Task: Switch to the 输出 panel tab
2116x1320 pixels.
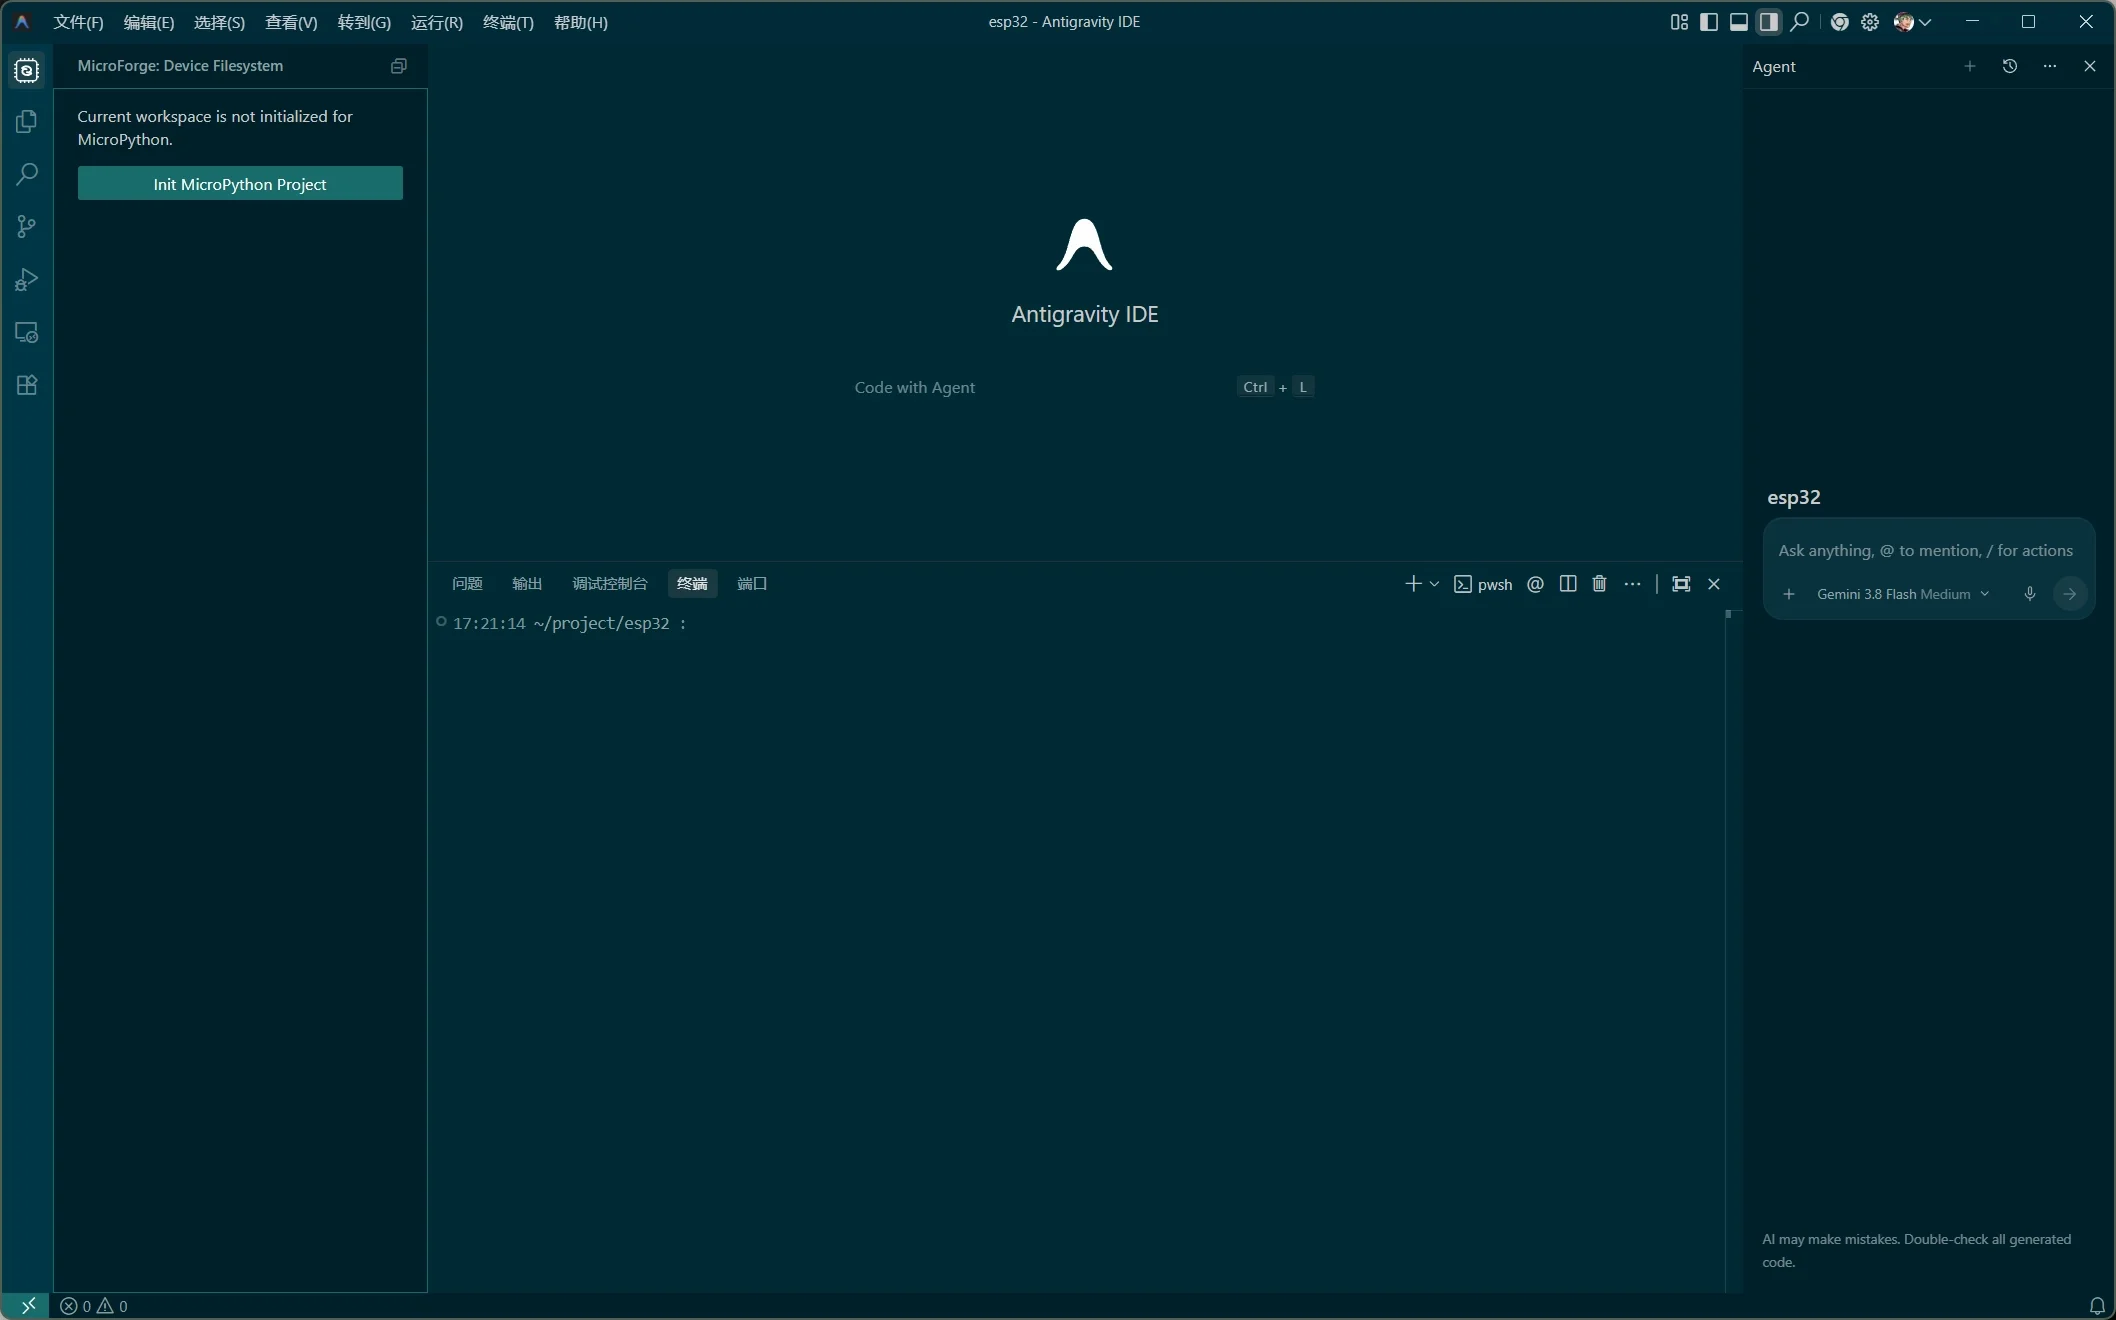Action: click(x=527, y=584)
